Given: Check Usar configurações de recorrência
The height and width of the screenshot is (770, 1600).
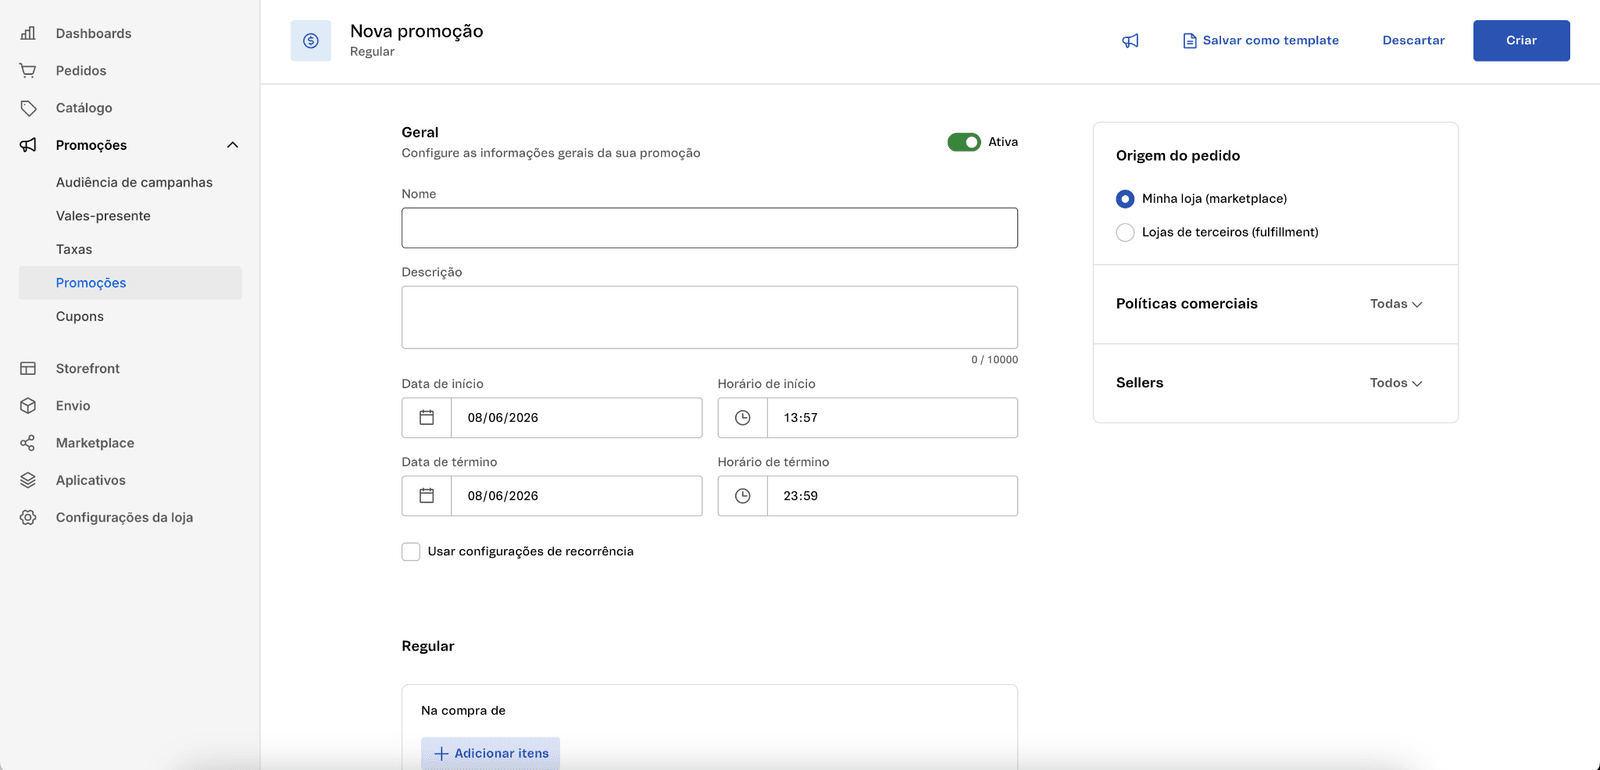Looking at the screenshot, I should (411, 552).
